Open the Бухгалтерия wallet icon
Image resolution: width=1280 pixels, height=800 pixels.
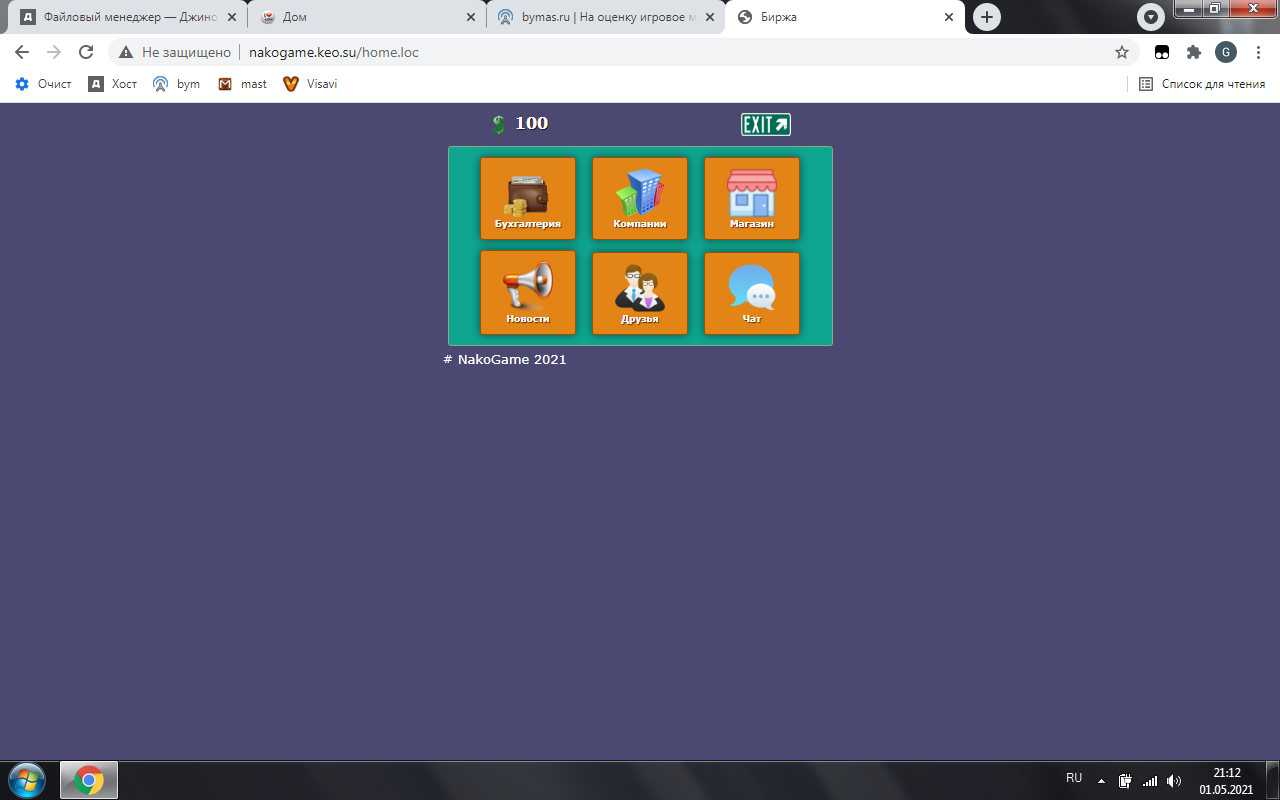point(527,198)
